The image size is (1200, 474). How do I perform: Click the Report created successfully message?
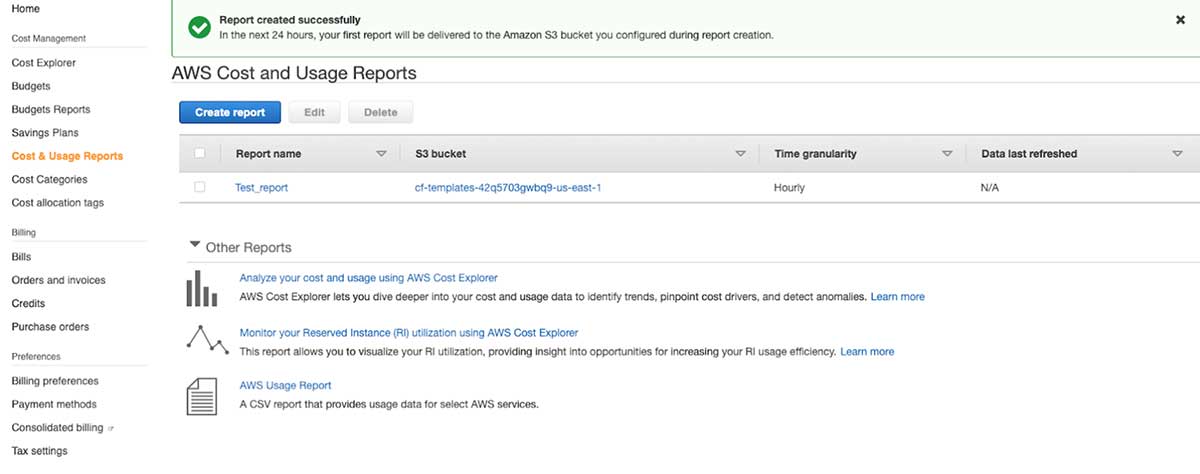click(x=290, y=20)
